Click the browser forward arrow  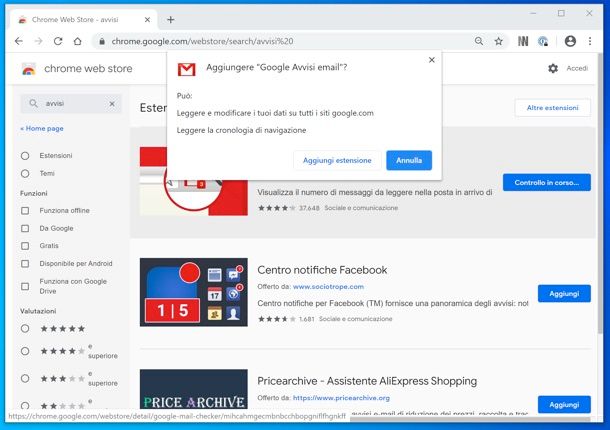click(x=38, y=41)
